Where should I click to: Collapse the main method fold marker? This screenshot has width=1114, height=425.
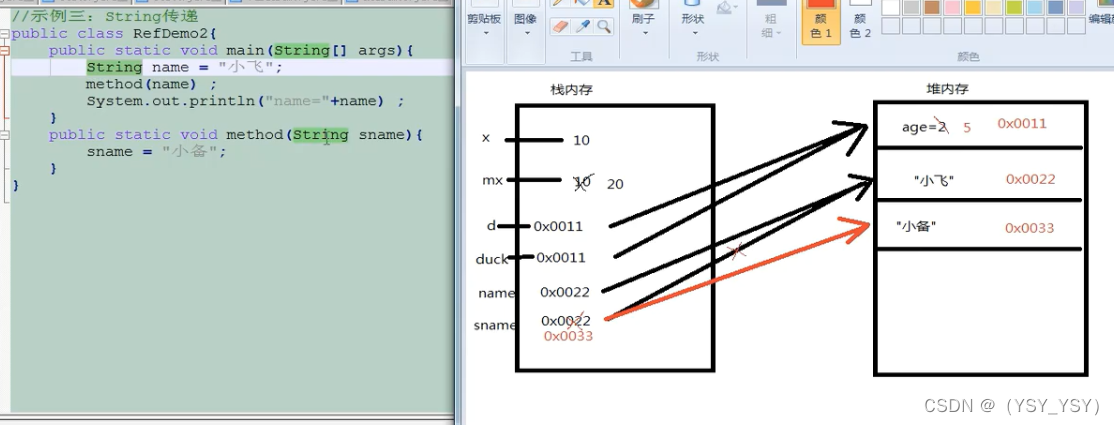pyautogui.click(x=5, y=50)
